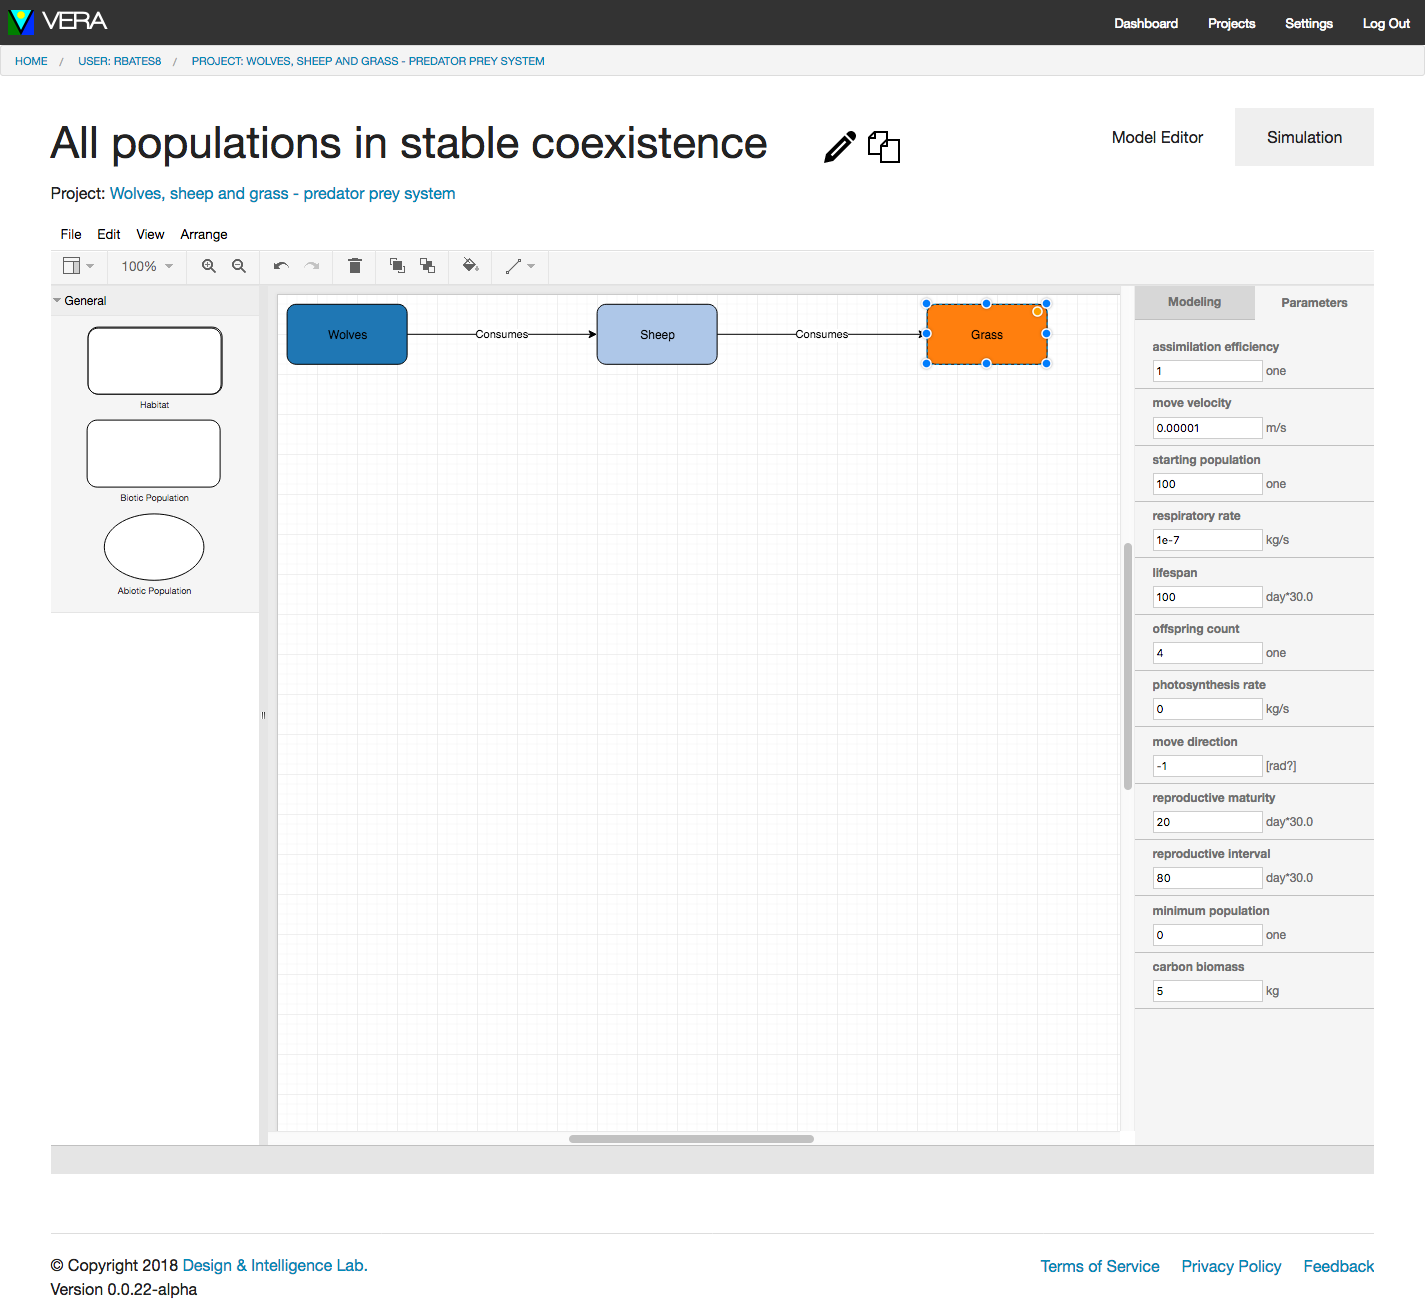Undo the last action
The image size is (1425, 1301).
[x=281, y=266]
